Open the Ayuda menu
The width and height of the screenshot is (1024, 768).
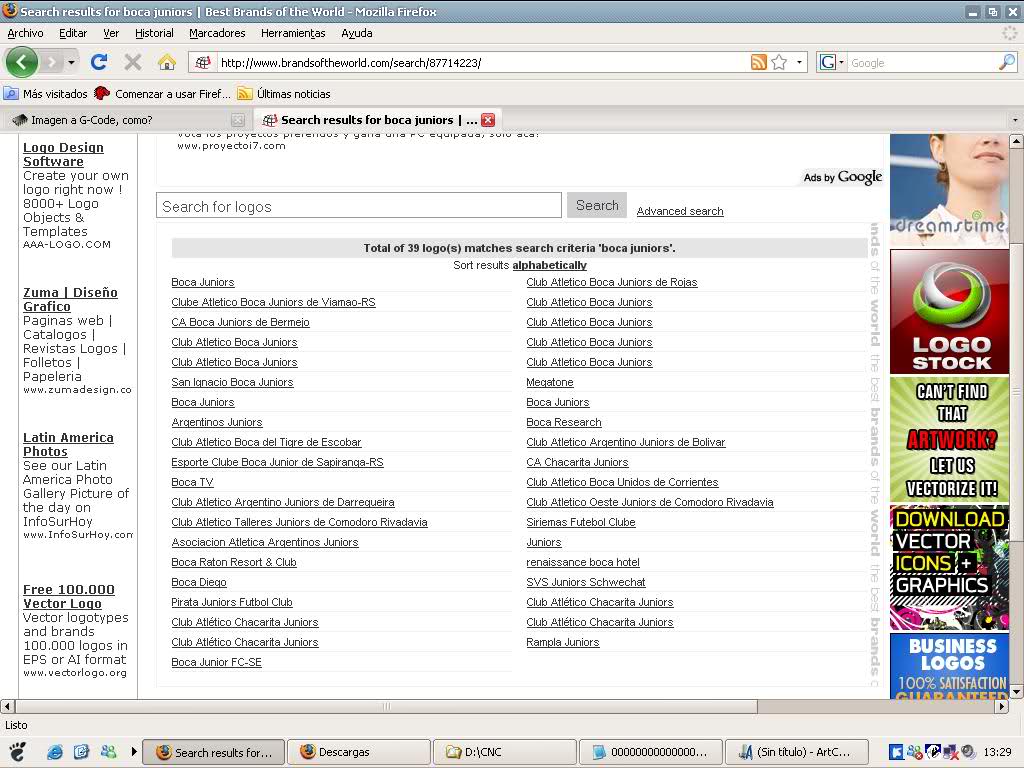(357, 33)
